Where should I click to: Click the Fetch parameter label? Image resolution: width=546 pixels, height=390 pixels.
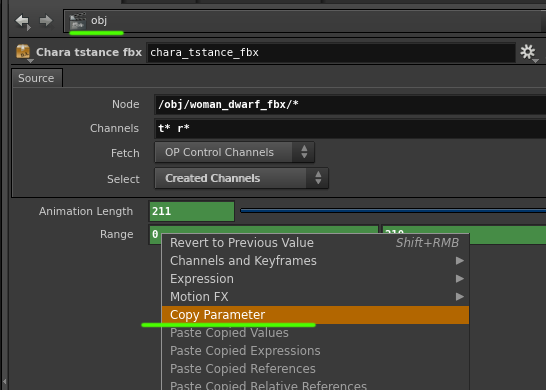tap(125, 153)
